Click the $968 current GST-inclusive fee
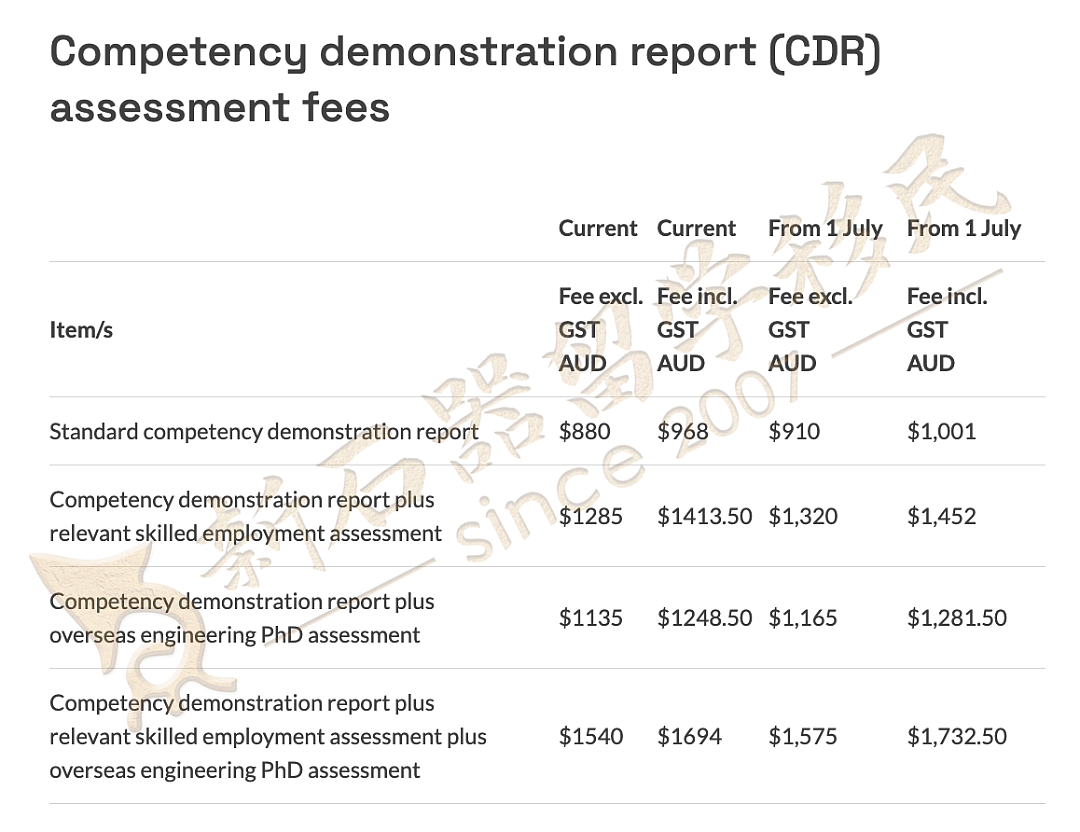 tap(683, 432)
